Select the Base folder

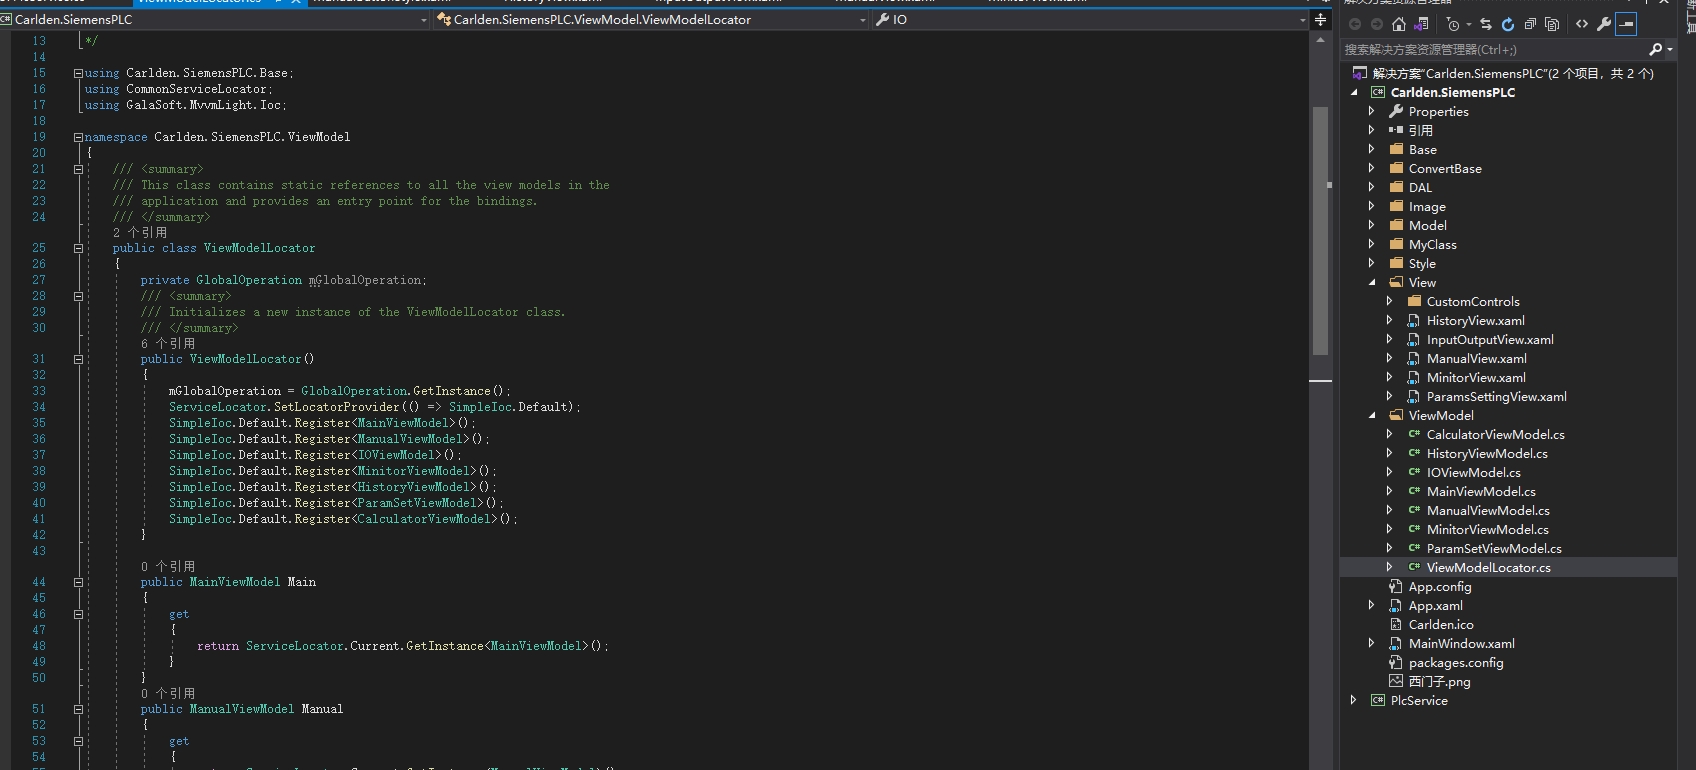pyautogui.click(x=1423, y=149)
